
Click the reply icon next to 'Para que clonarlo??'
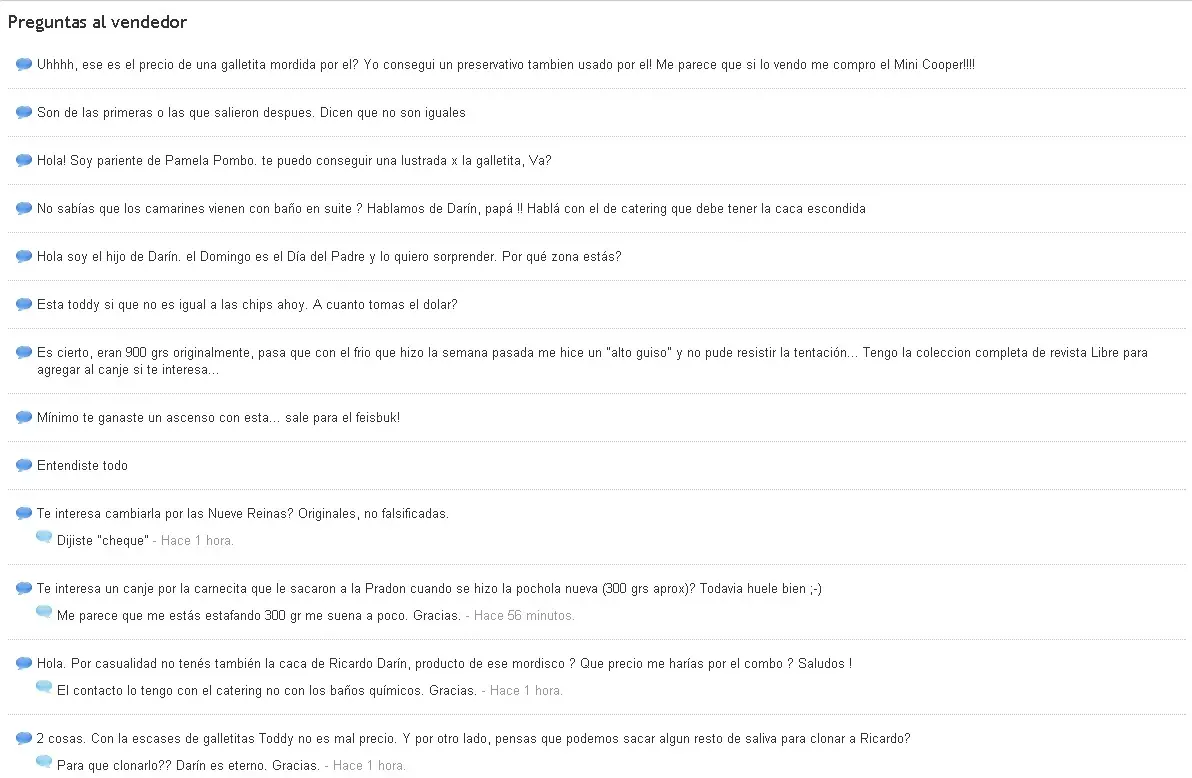44,763
